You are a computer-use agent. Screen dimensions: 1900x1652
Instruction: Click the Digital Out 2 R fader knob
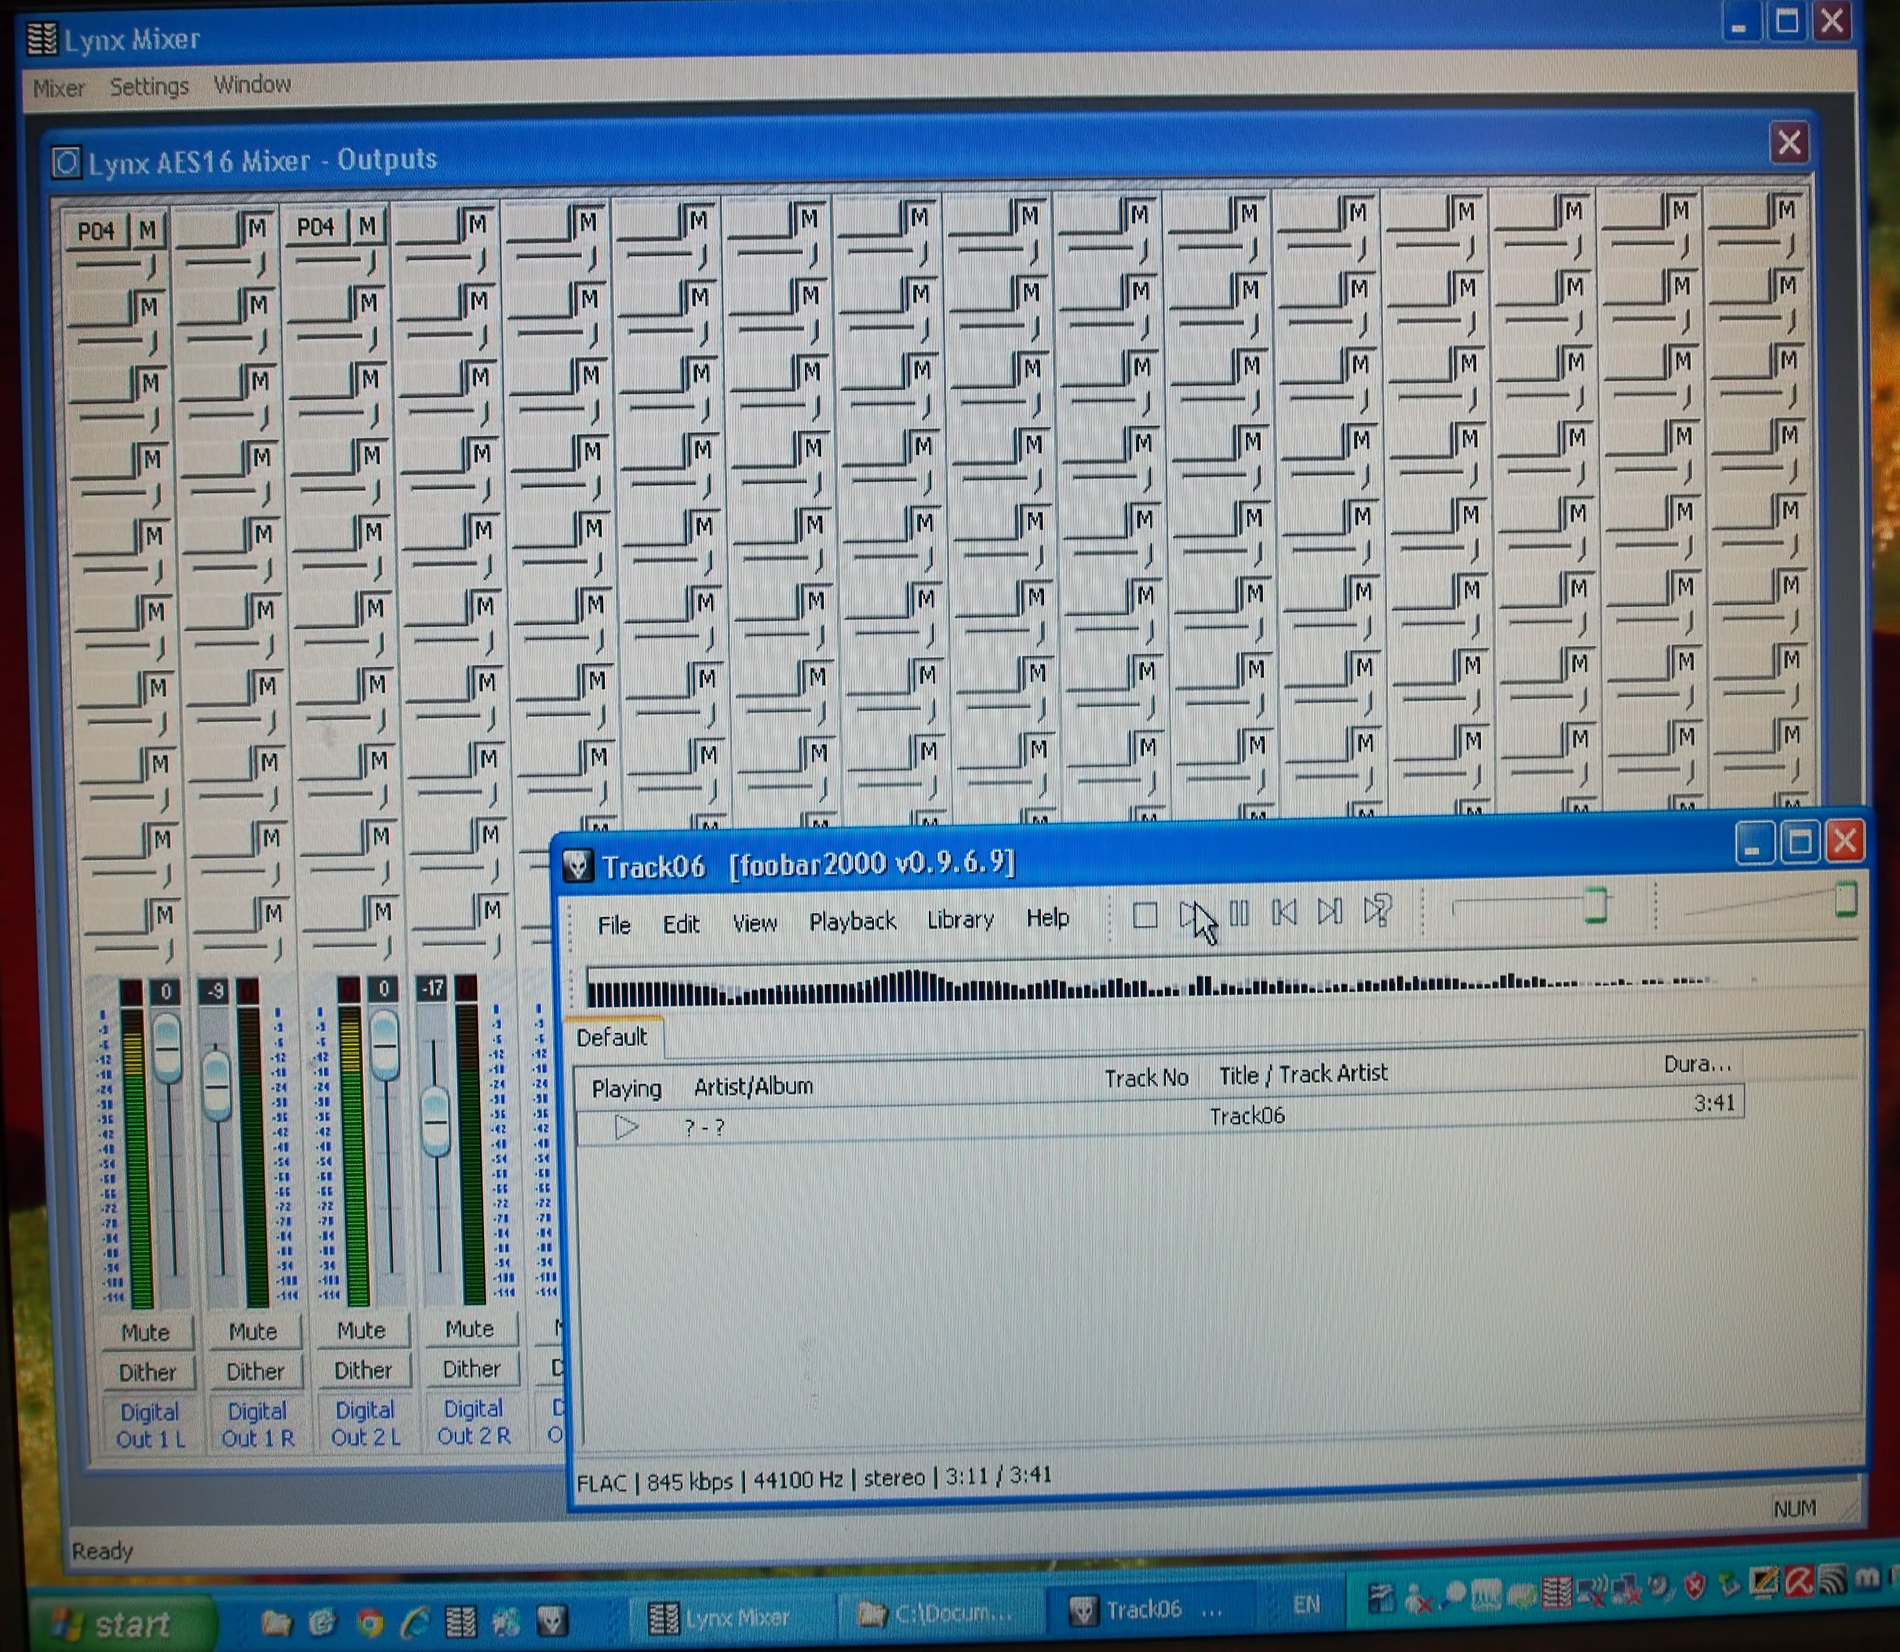point(435,1122)
